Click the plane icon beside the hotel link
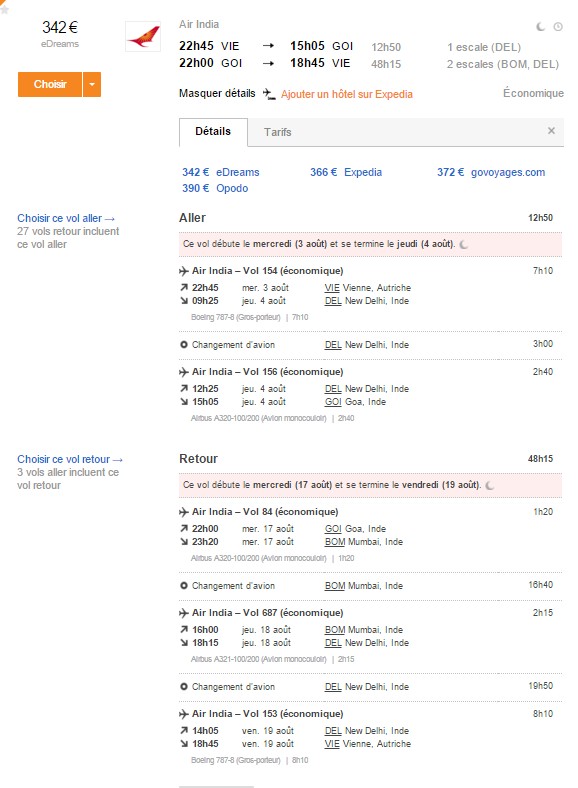This screenshot has width=578, height=788. [x=269, y=94]
